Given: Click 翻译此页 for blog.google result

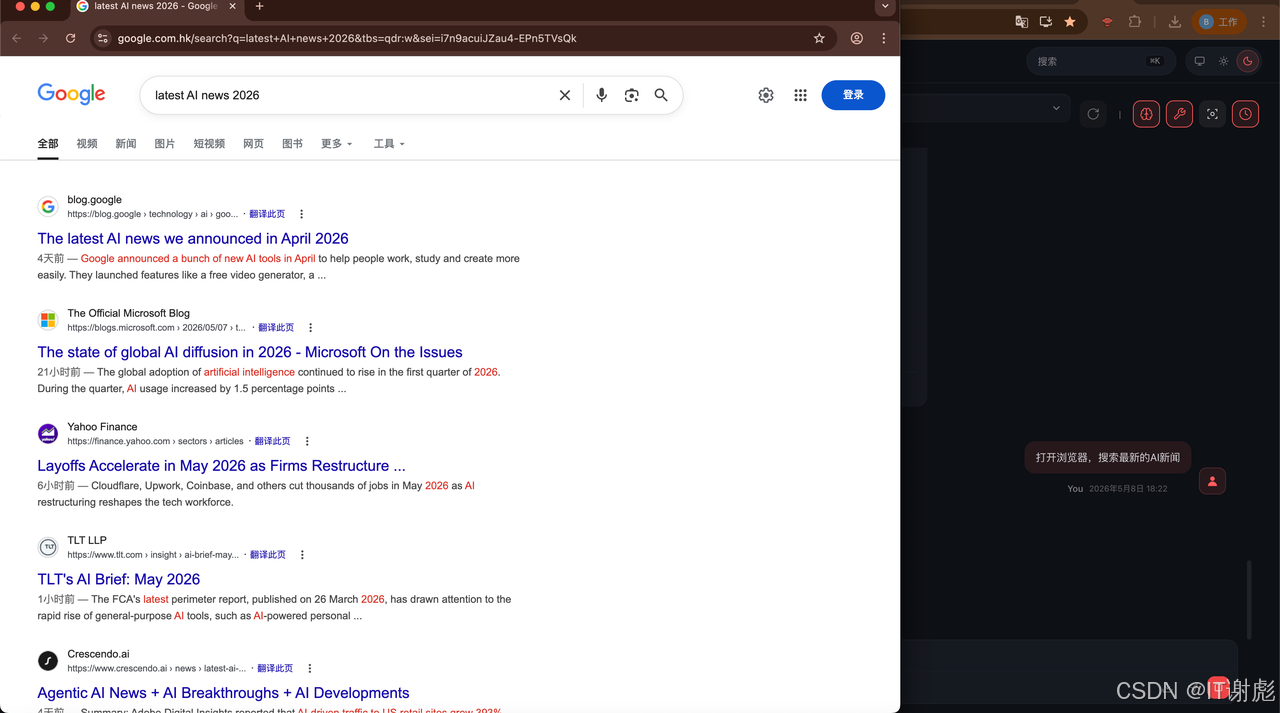Looking at the screenshot, I should [267, 214].
